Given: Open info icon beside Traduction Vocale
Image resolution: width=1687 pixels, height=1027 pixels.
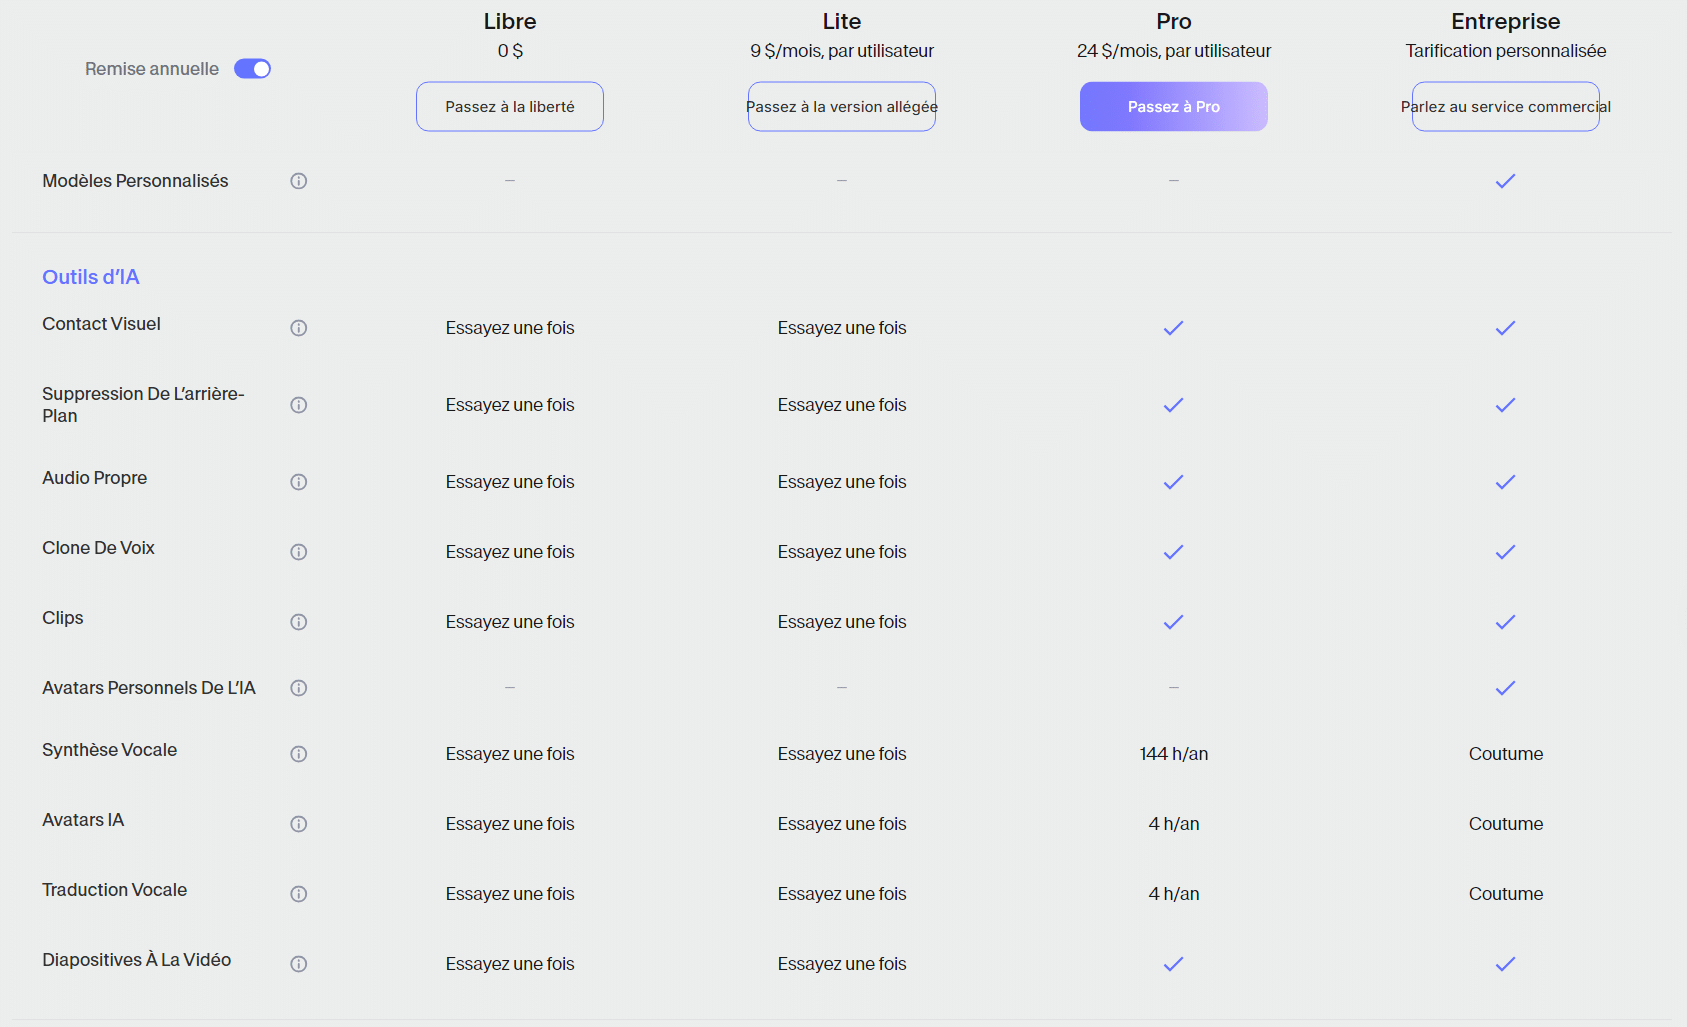Looking at the screenshot, I should tap(298, 894).
